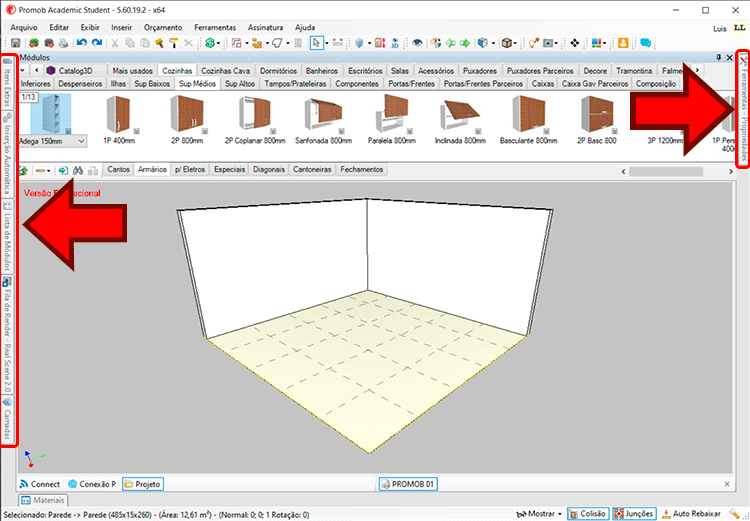750x521 pixels.
Task: Toggle the Junções option in status bar
Action: point(634,513)
